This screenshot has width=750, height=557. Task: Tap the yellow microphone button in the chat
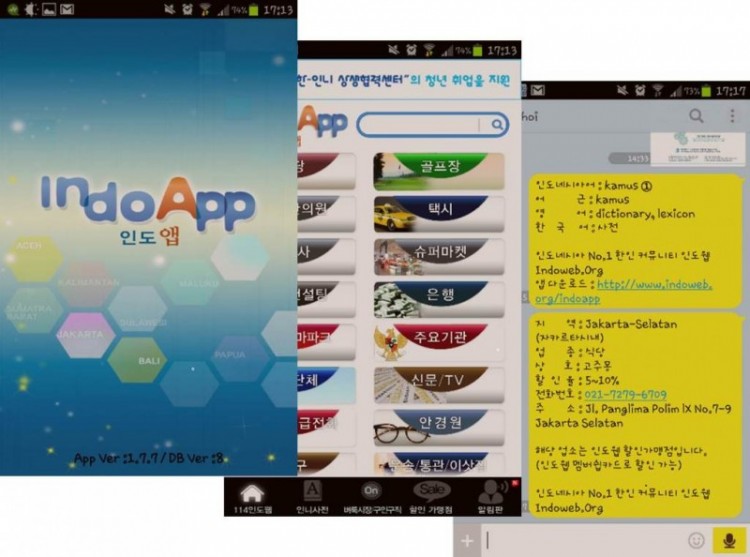coord(729,540)
